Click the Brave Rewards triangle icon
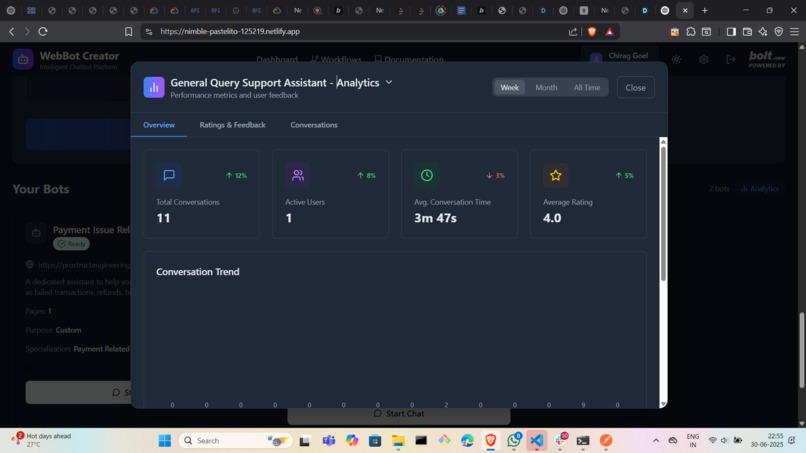The image size is (806, 453). point(610,32)
